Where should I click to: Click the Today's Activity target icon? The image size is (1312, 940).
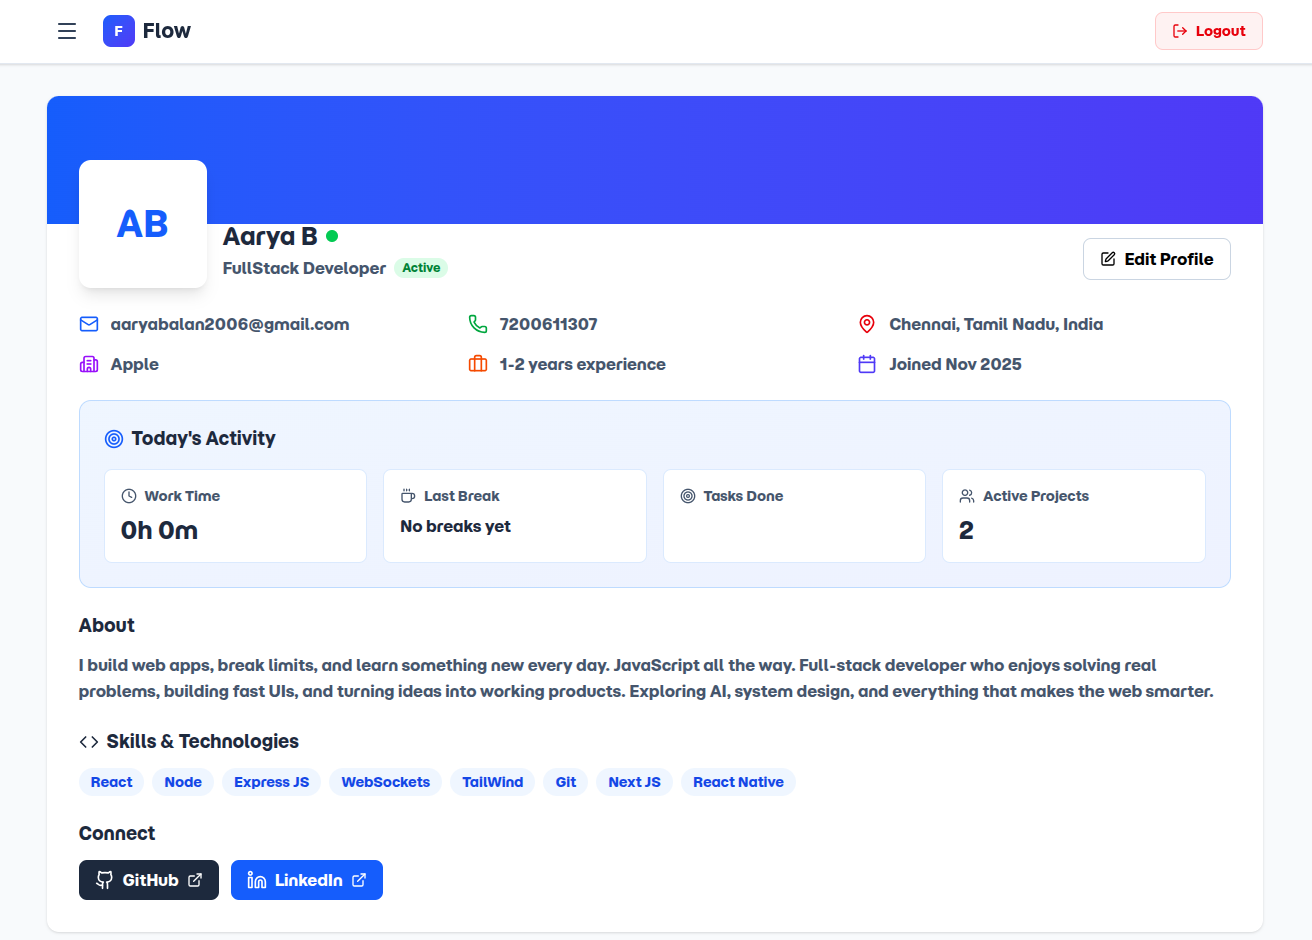[x=114, y=439]
